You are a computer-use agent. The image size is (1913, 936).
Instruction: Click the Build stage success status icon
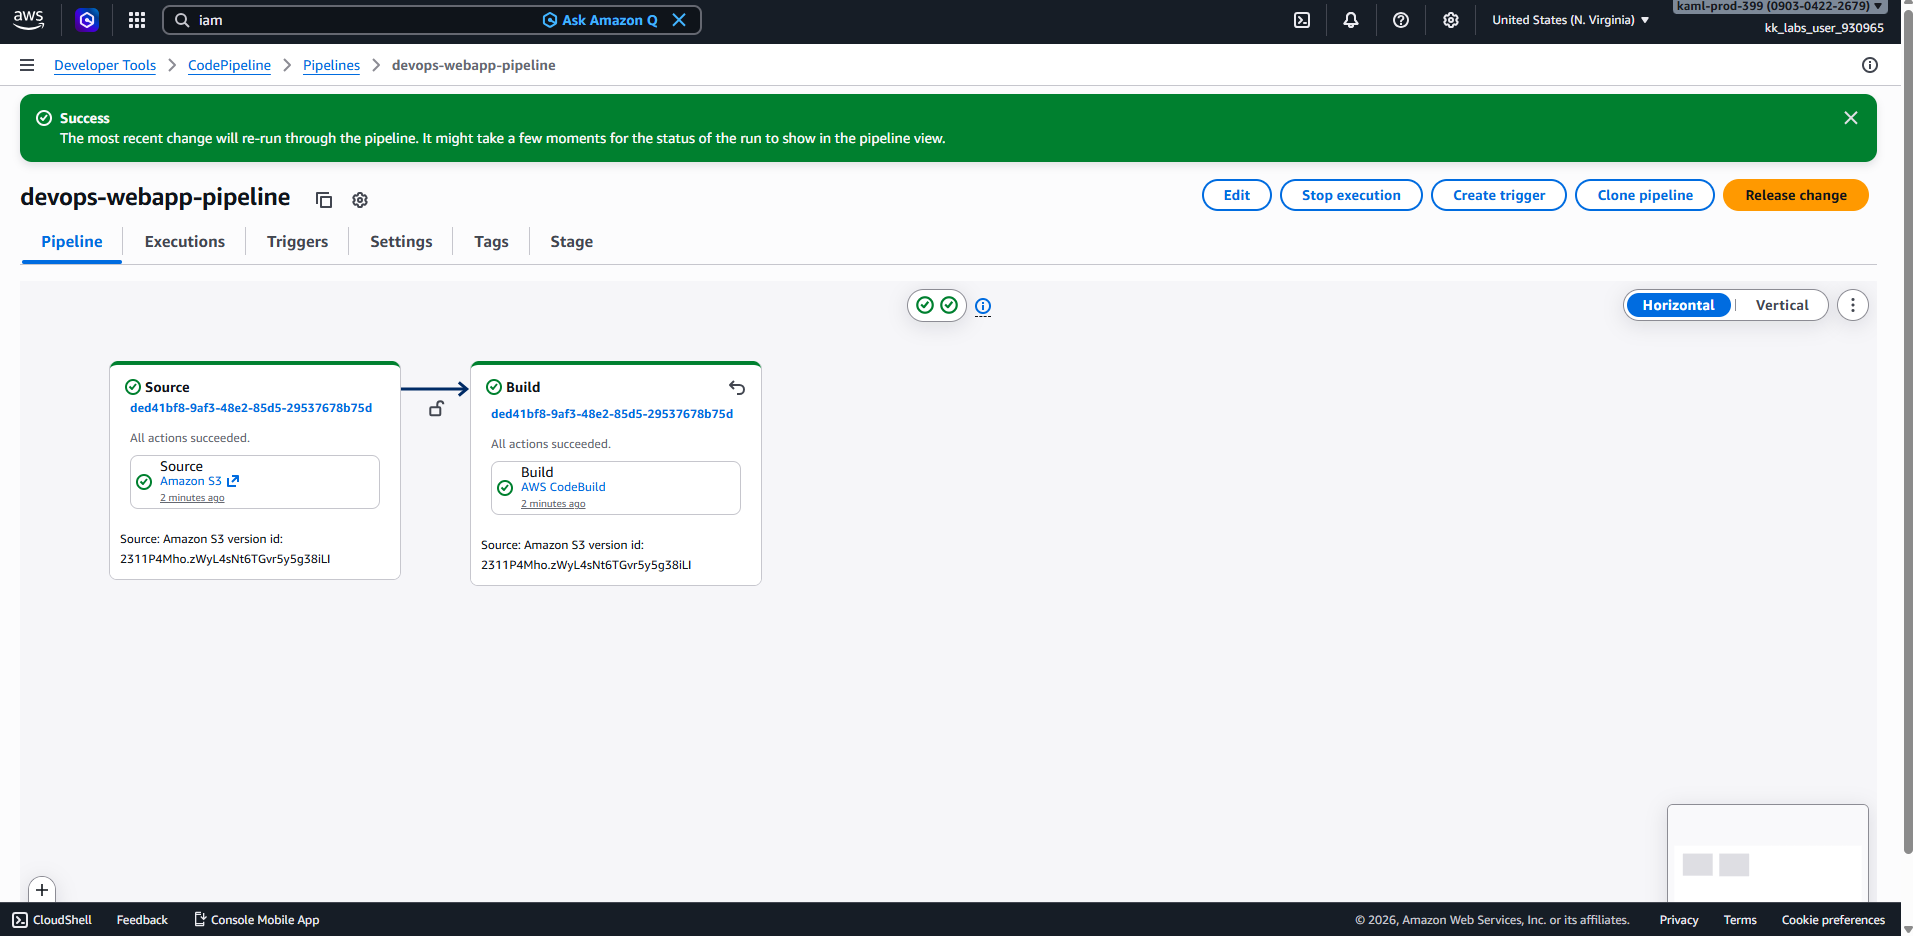click(x=494, y=387)
